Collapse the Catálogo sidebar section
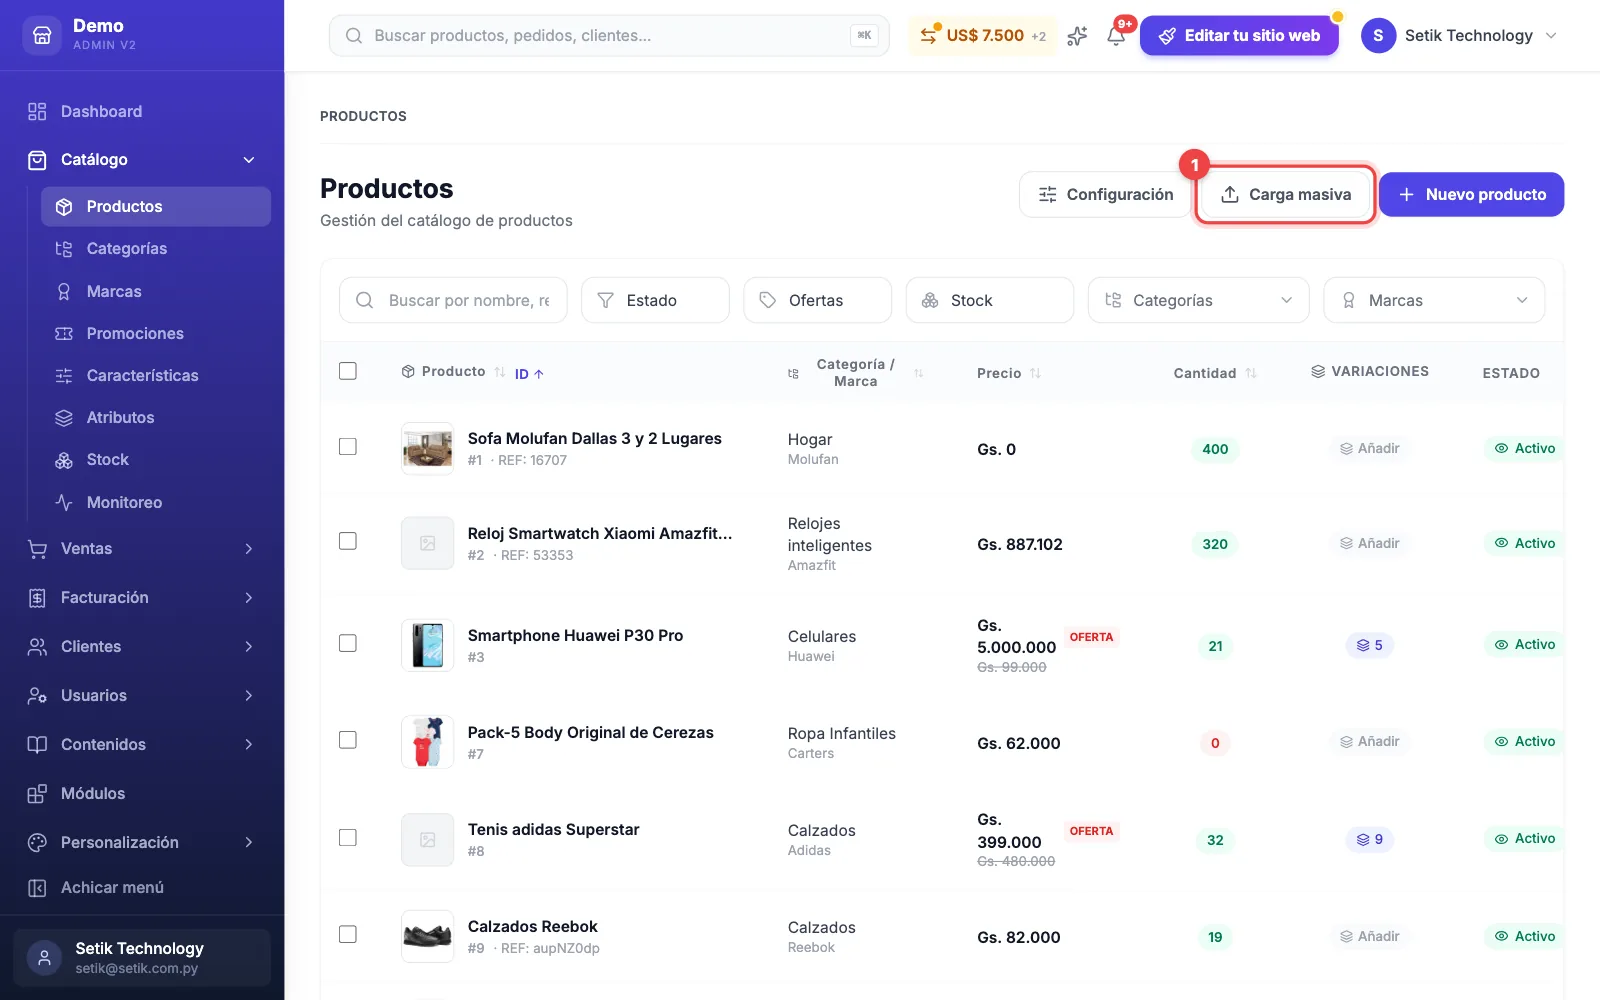The height and width of the screenshot is (1000, 1600). [142, 160]
